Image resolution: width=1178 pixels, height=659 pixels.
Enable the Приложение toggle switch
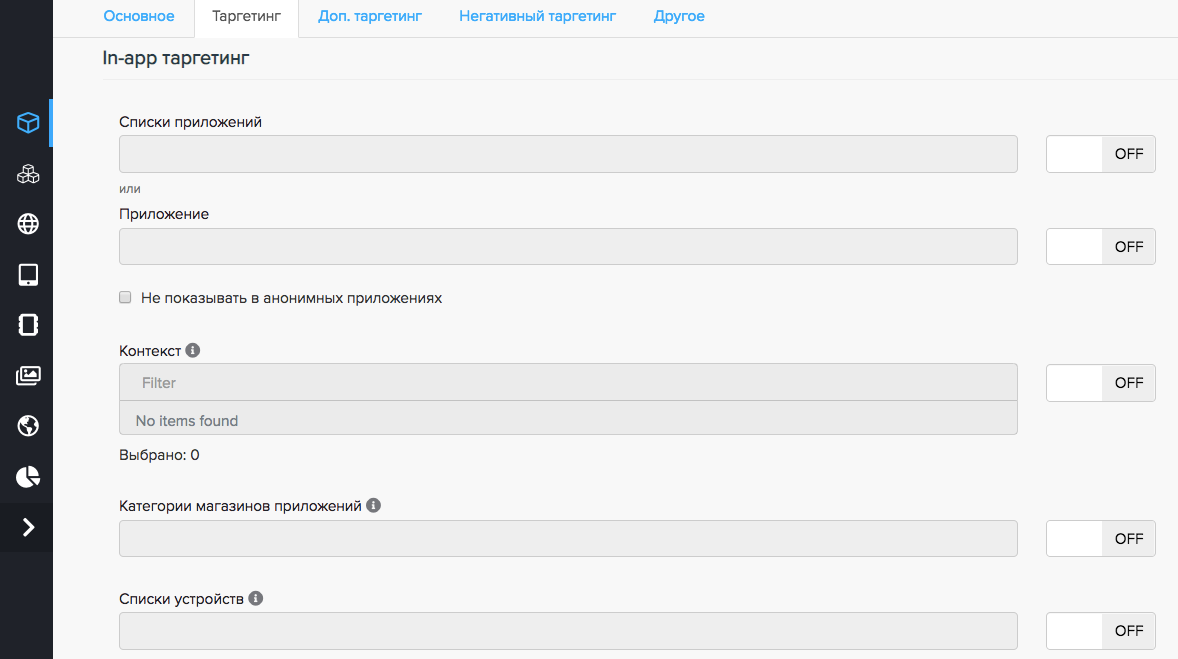1100,247
